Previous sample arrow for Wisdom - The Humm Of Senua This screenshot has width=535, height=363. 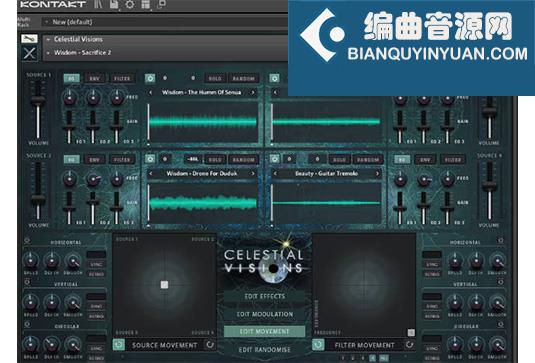pos(150,92)
